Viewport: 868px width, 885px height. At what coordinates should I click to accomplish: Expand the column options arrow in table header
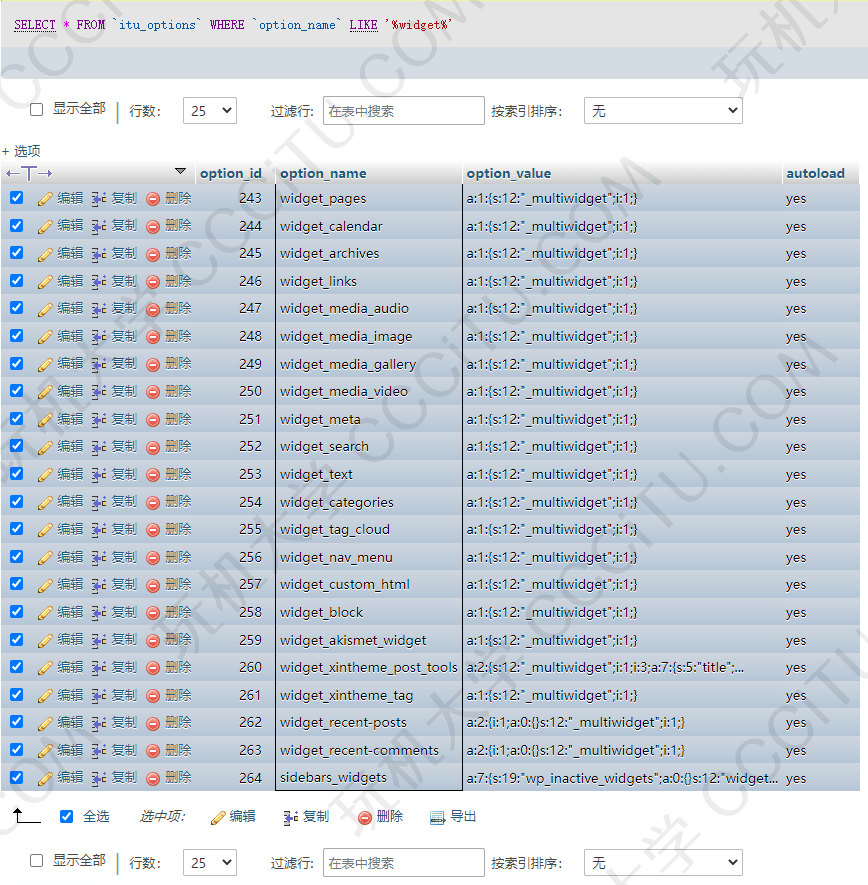coord(180,171)
